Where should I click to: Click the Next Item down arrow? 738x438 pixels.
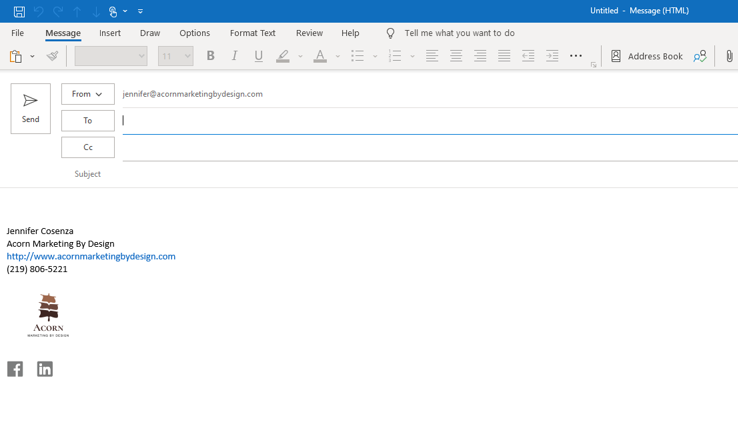coord(96,12)
